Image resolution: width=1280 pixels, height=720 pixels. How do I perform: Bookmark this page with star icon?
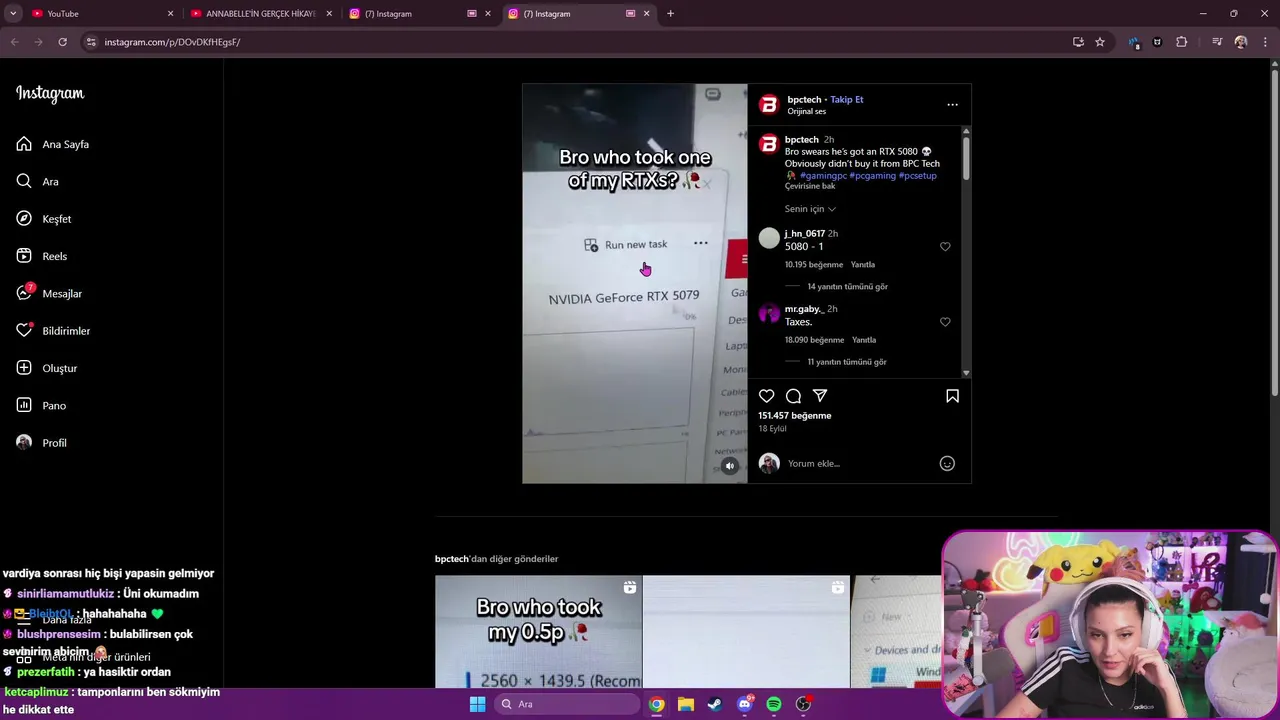point(1100,42)
